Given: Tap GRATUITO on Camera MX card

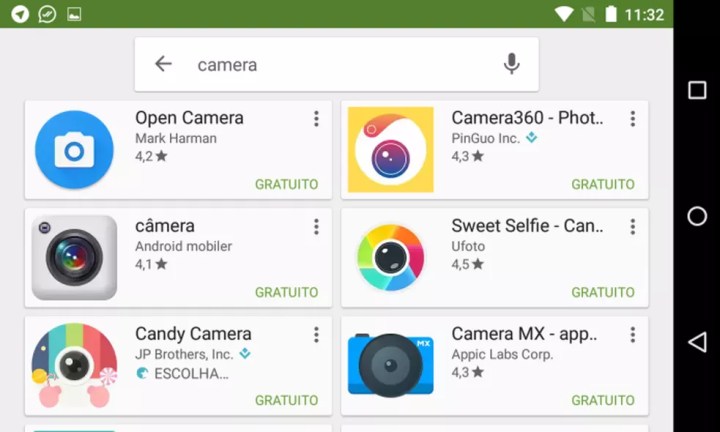Looking at the screenshot, I should point(603,400).
